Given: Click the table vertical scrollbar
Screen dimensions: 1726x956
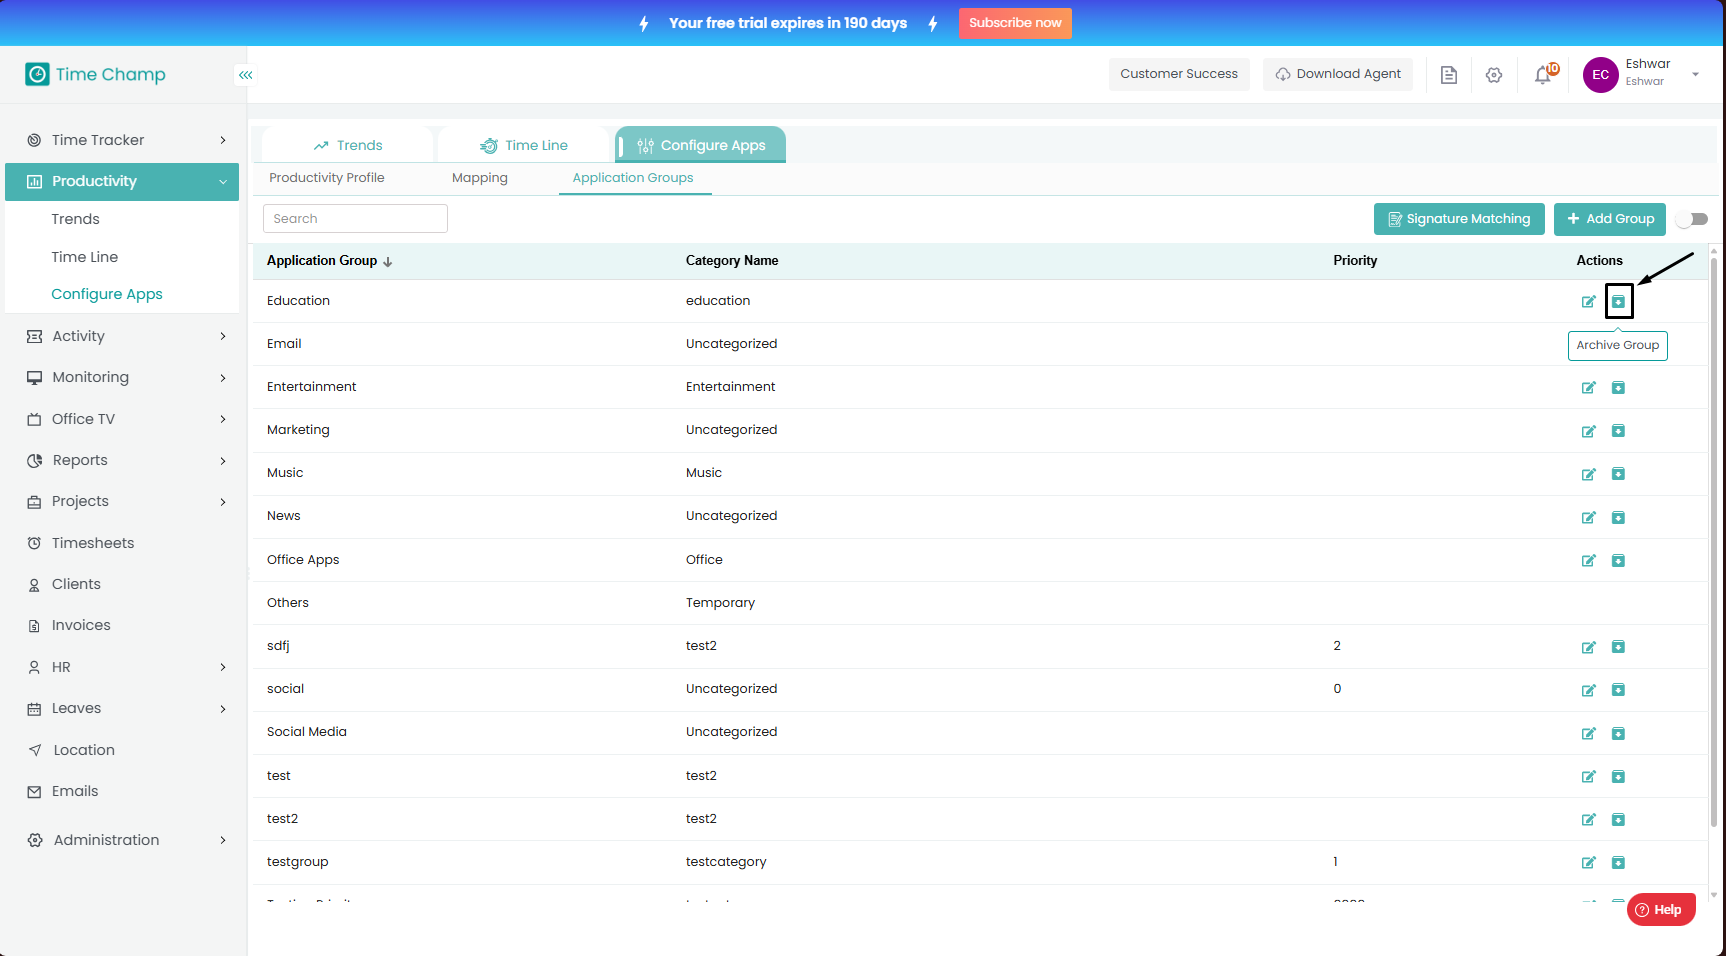Looking at the screenshot, I should click(1714, 540).
